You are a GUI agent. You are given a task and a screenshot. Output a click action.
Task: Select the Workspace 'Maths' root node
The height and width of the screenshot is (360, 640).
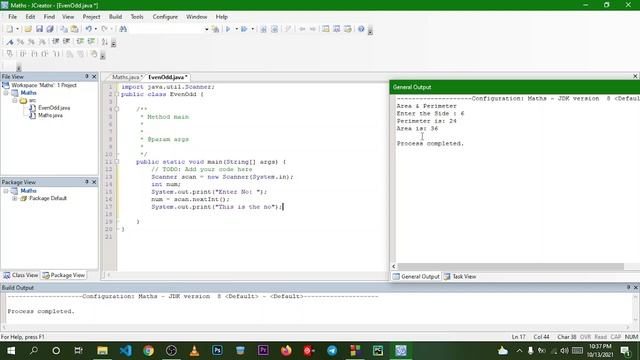pos(44,85)
